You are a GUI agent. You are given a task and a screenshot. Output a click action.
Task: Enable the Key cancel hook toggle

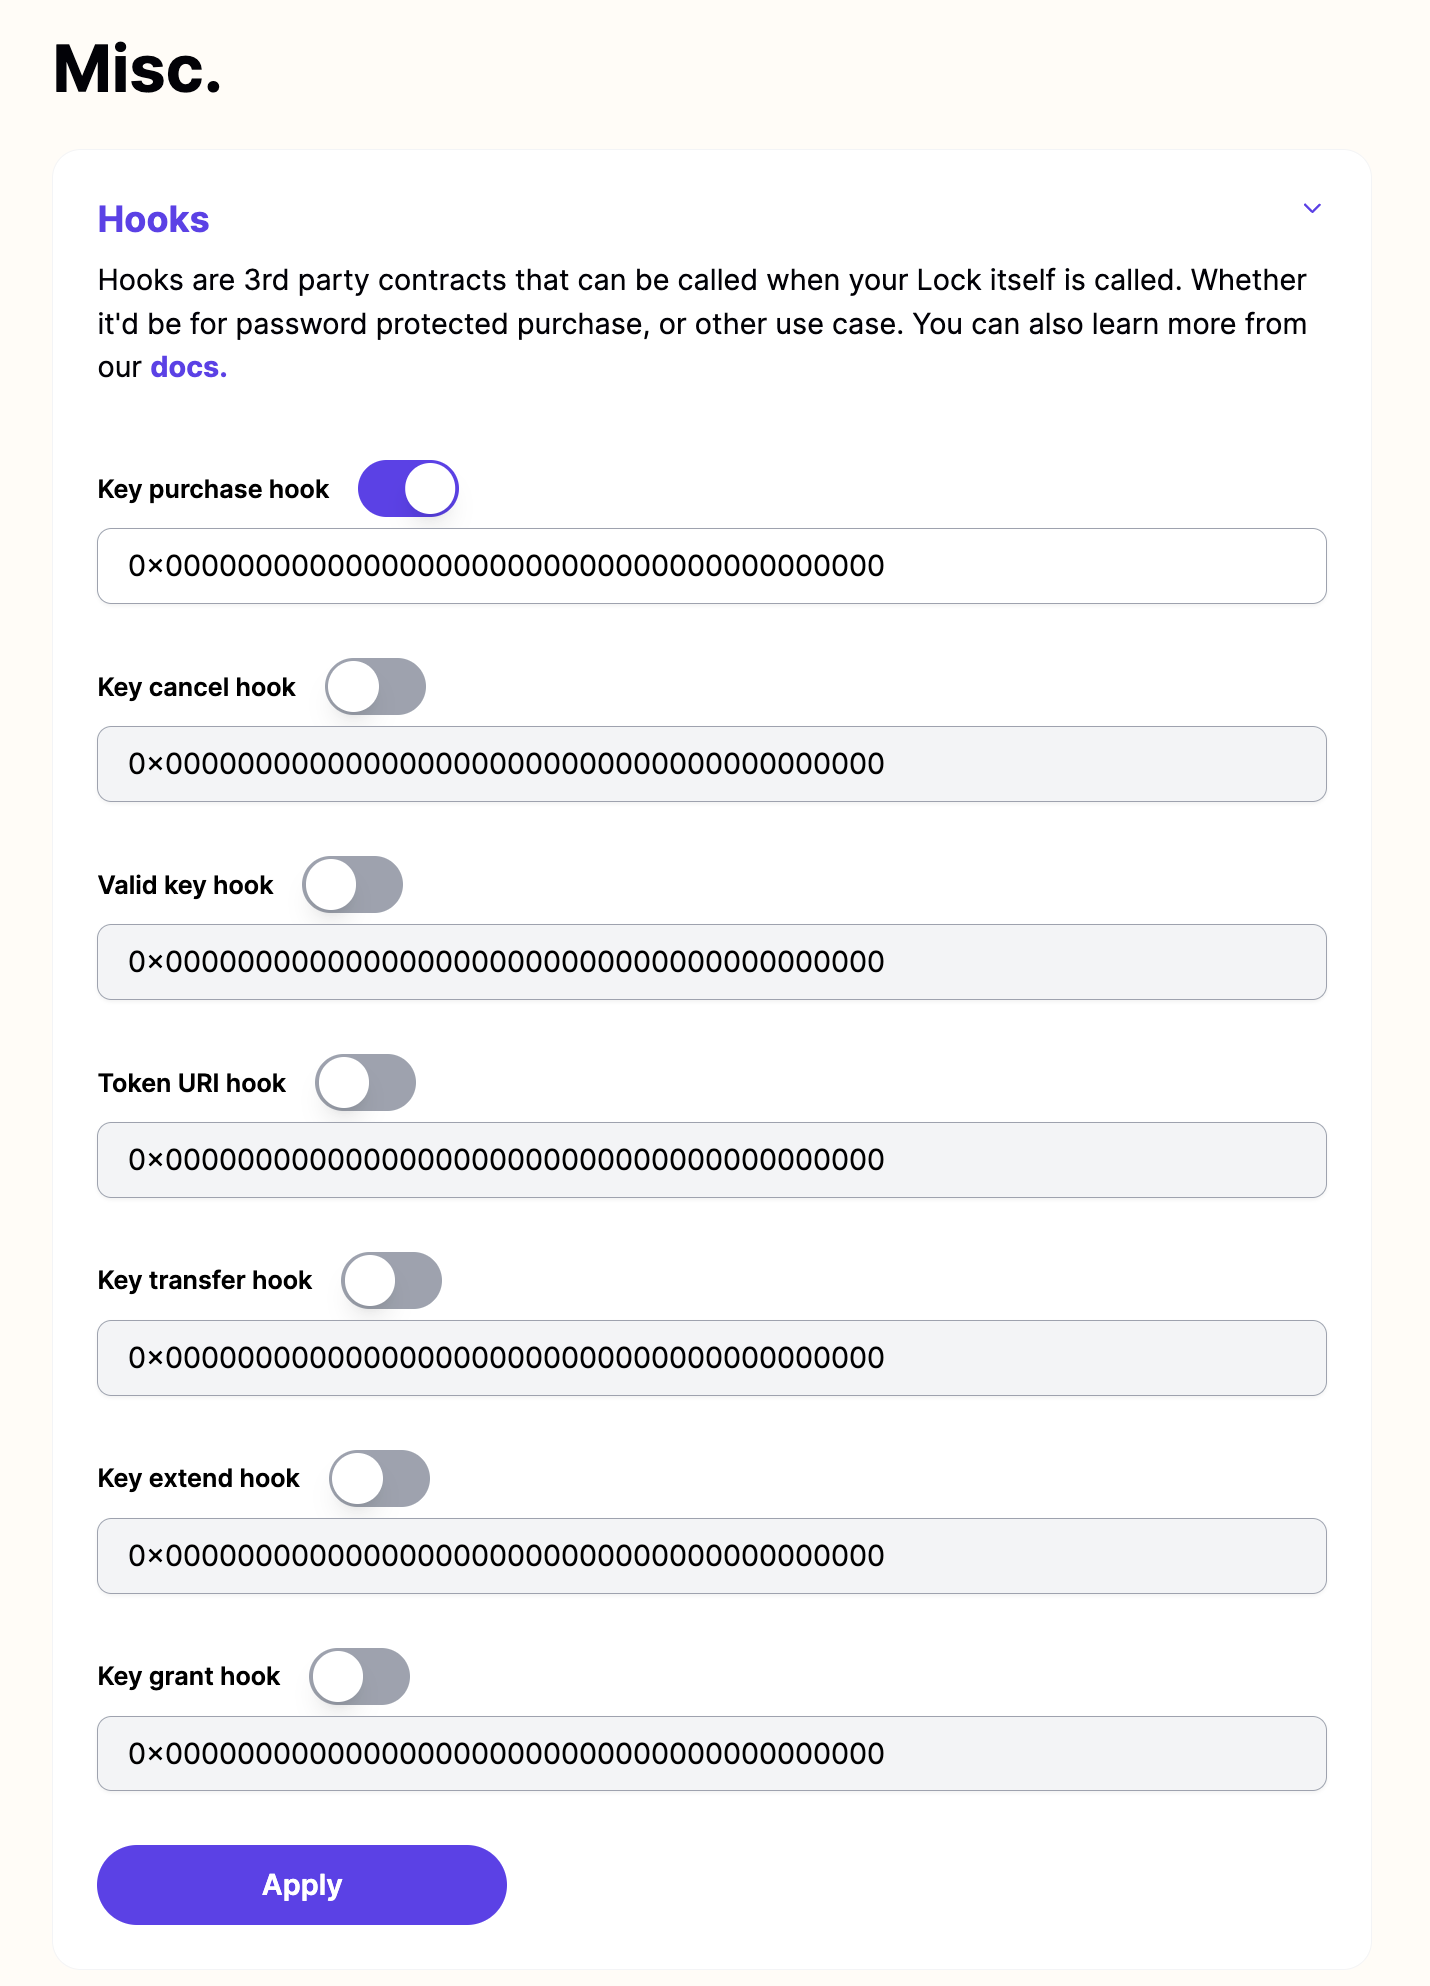click(x=374, y=686)
